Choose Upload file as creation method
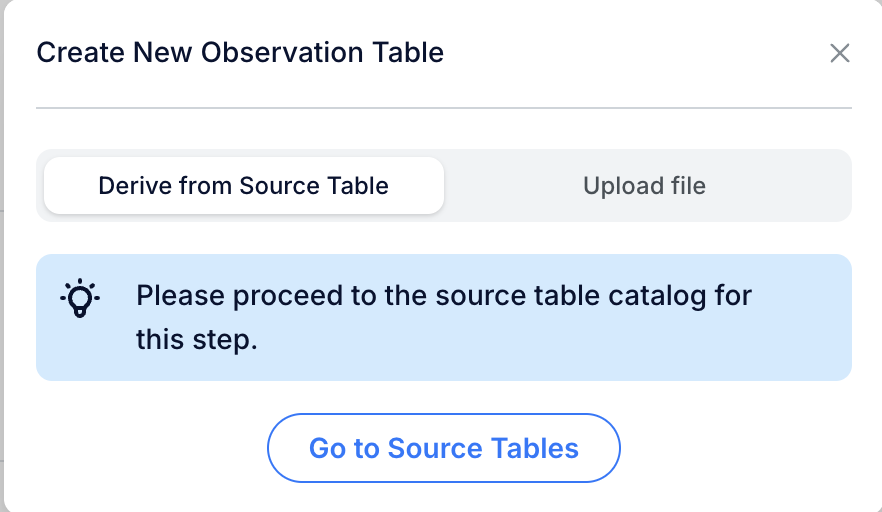 point(644,186)
